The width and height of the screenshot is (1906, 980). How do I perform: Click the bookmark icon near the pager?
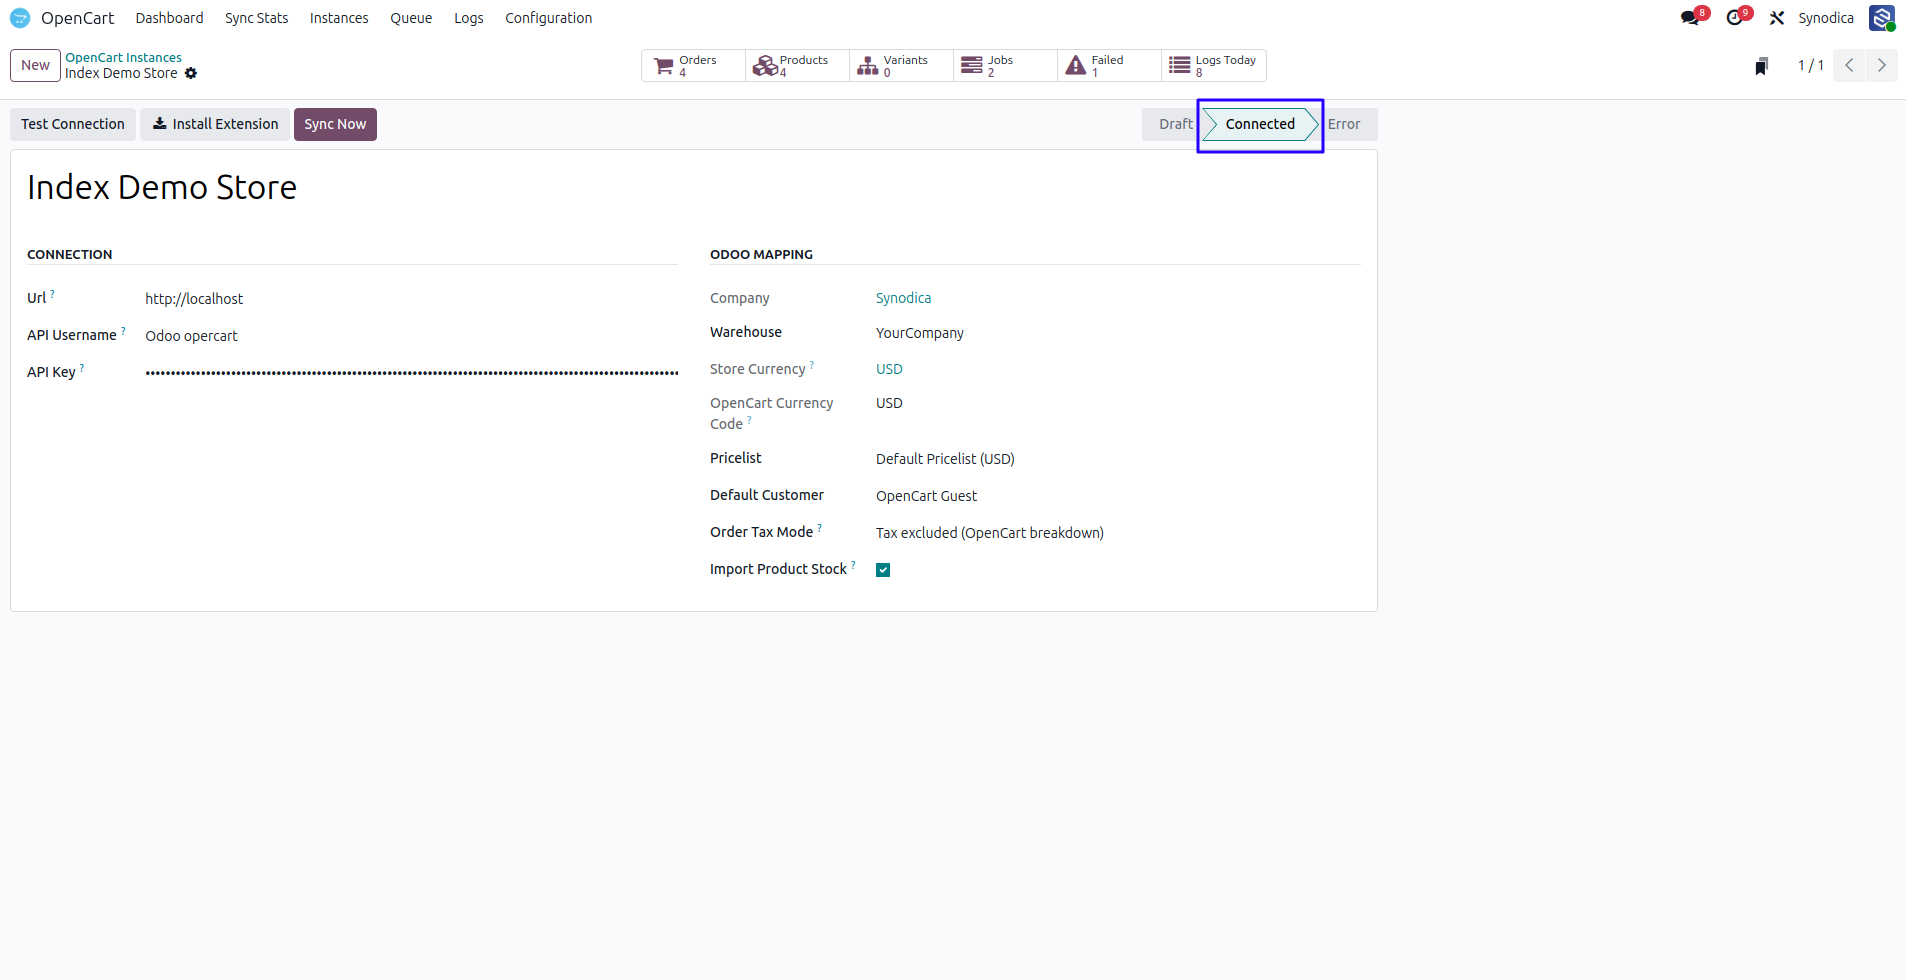(x=1761, y=66)
